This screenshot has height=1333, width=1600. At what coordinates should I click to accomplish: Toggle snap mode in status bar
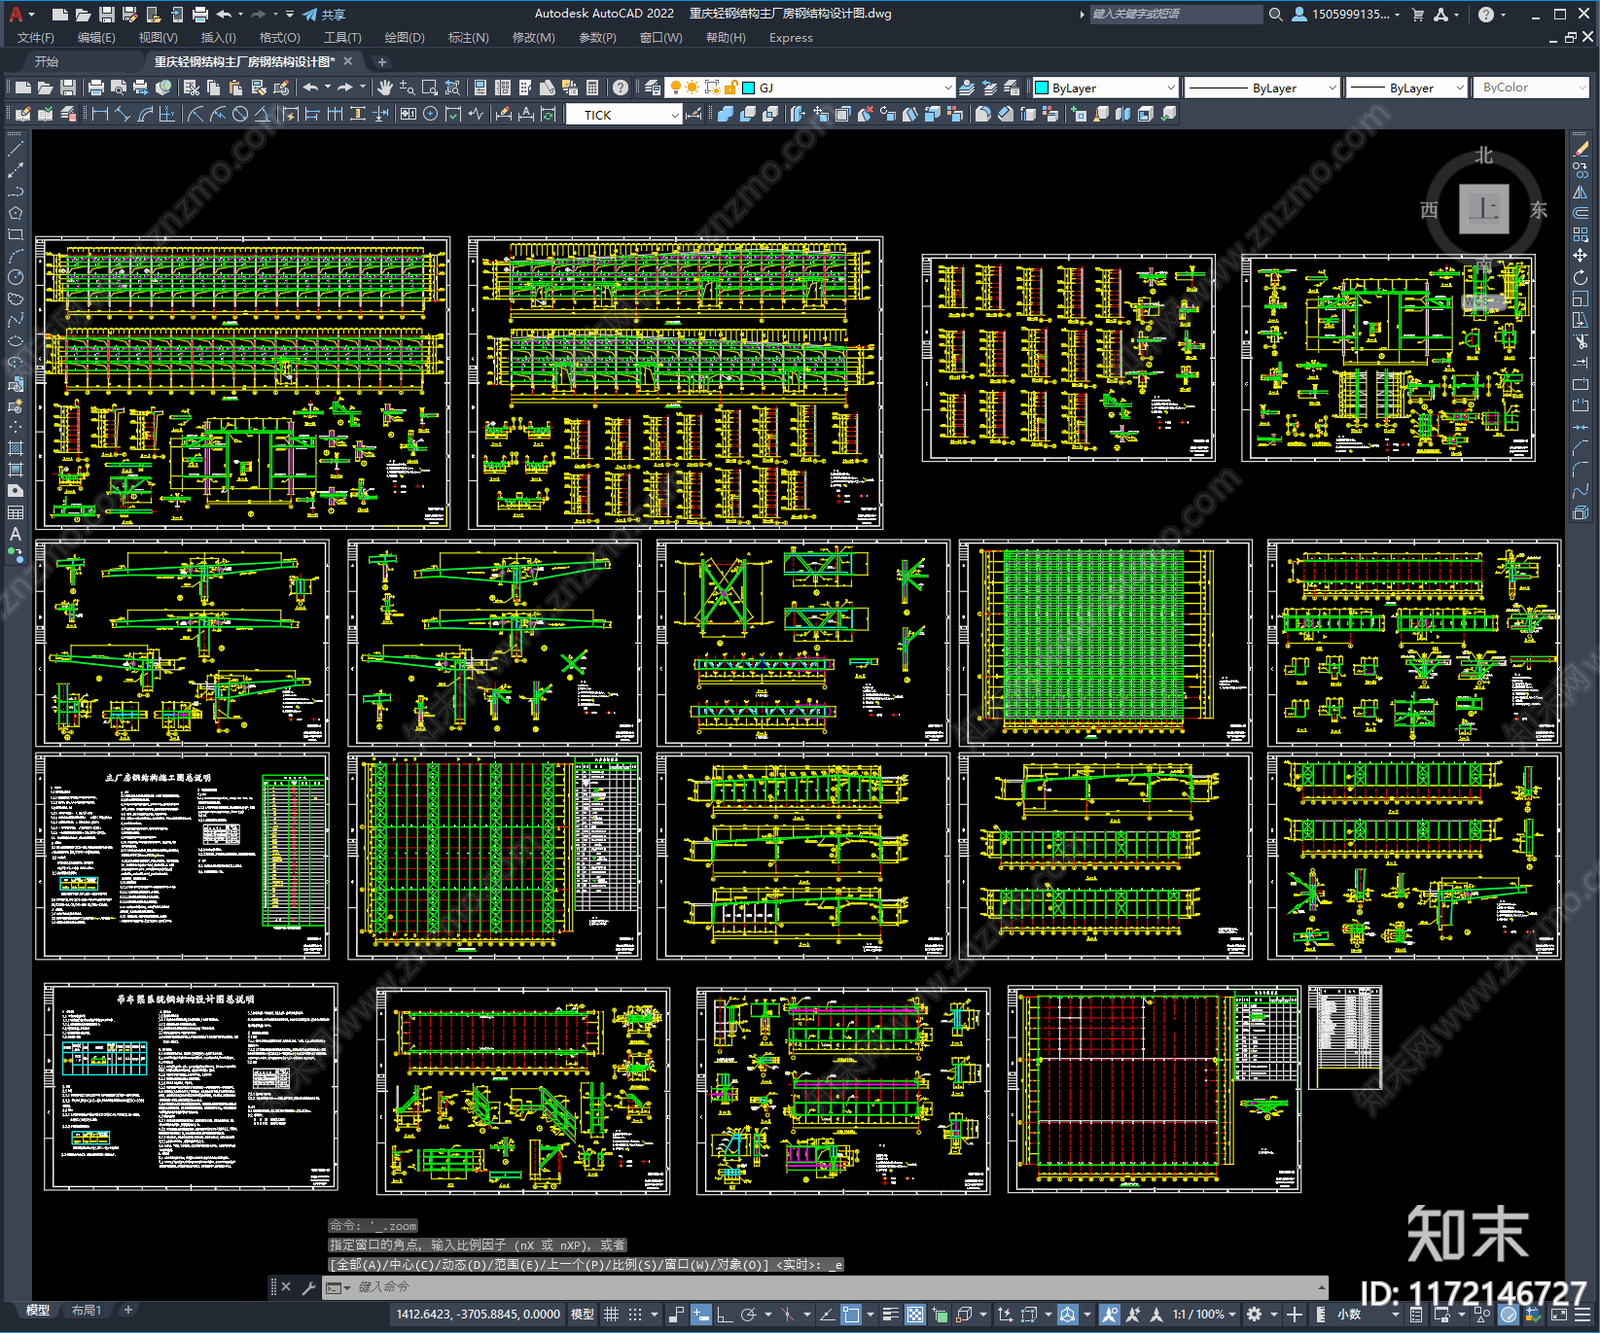pos(634,1314)
